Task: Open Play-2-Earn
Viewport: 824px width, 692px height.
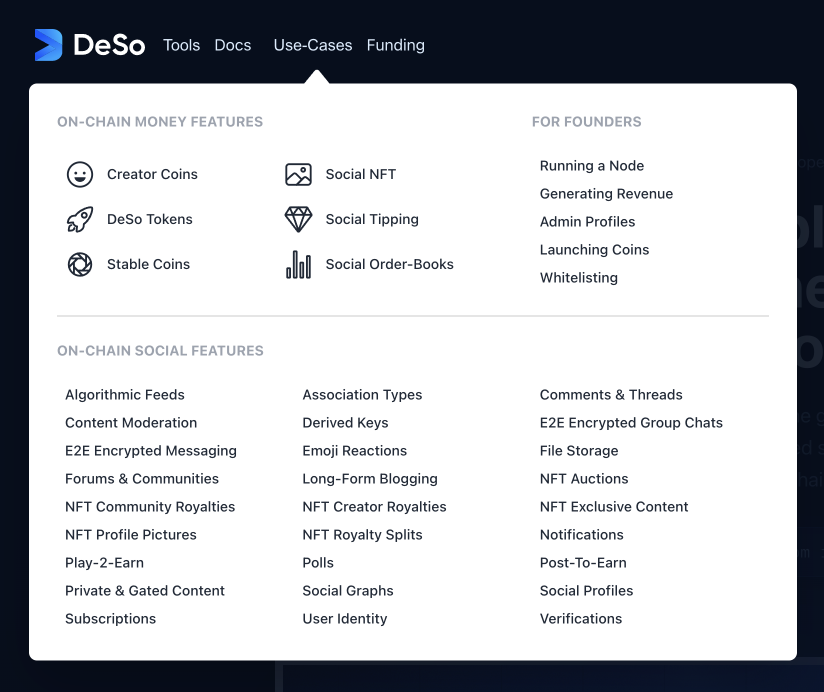Action: [x=105, y=563]
